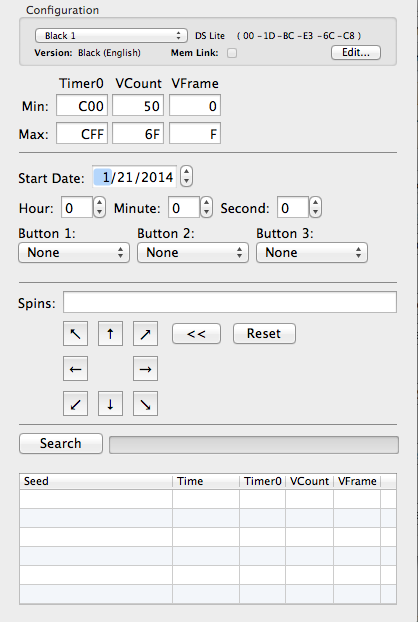
Task: Click the VCount Min field
Action: click(138, 106)
